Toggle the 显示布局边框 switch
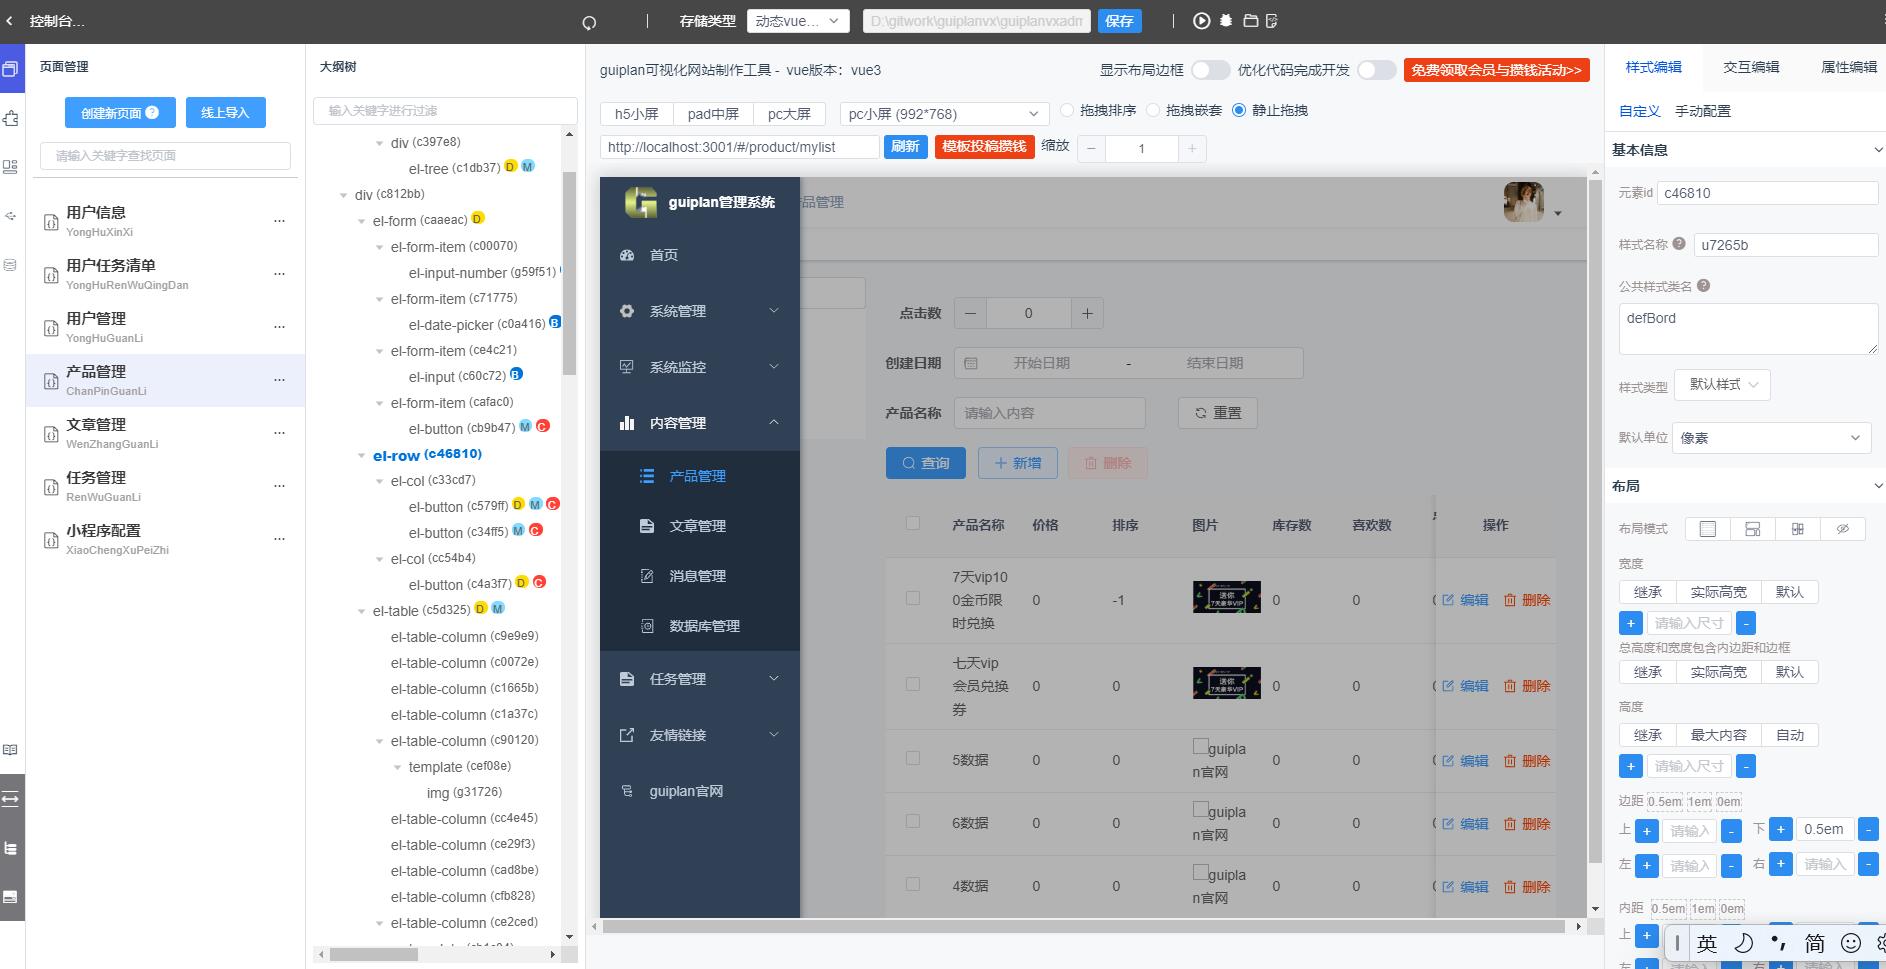1886x969 pixels. click(1209, 70)
